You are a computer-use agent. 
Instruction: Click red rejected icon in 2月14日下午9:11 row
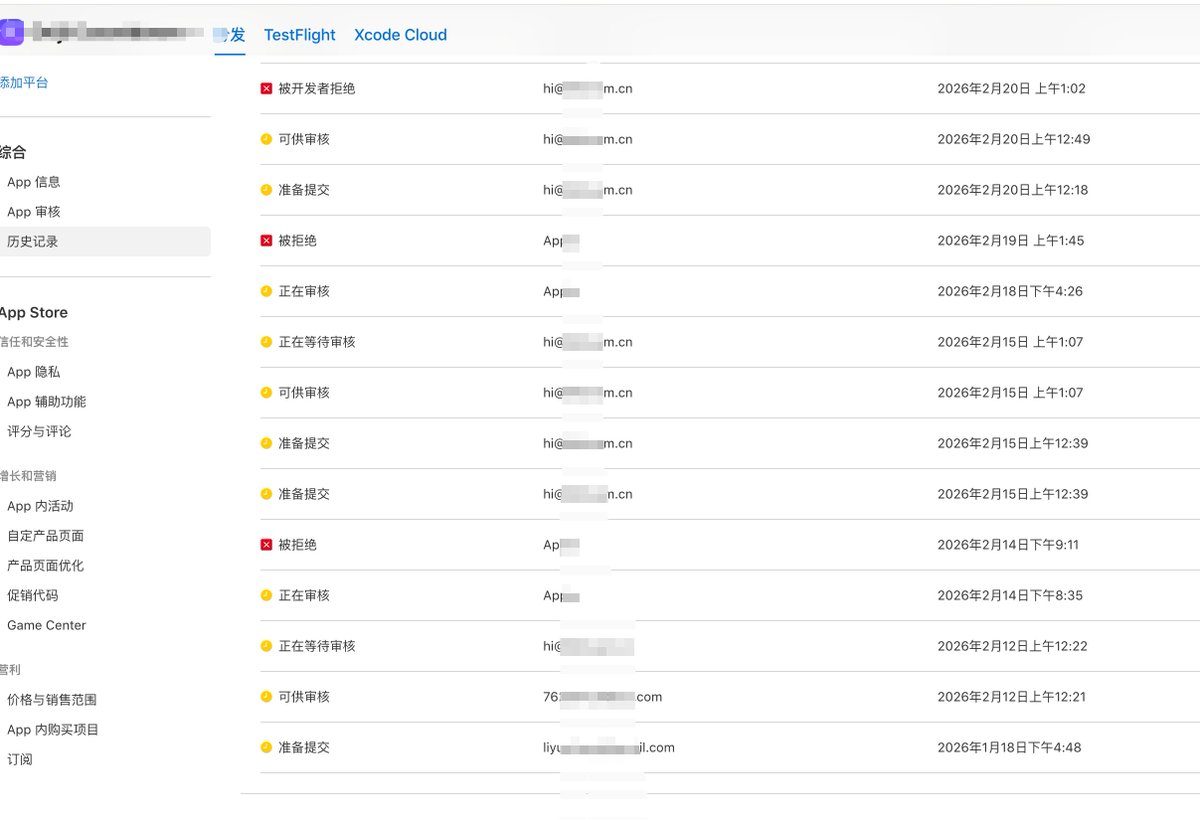pos(266,545)
